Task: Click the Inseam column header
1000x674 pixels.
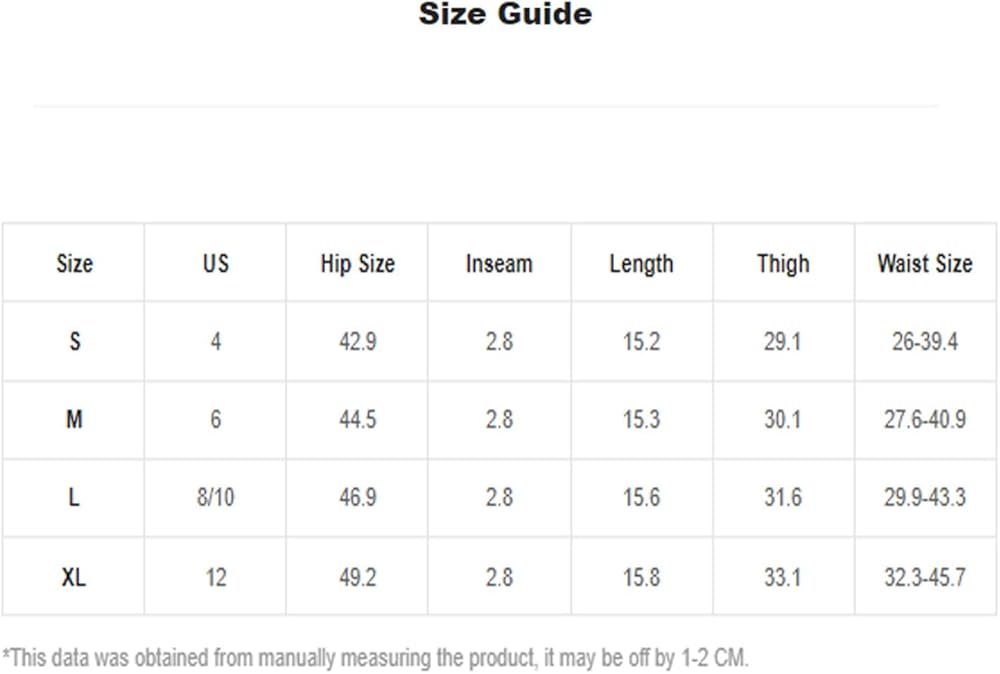Action: [x=499, y=263]
